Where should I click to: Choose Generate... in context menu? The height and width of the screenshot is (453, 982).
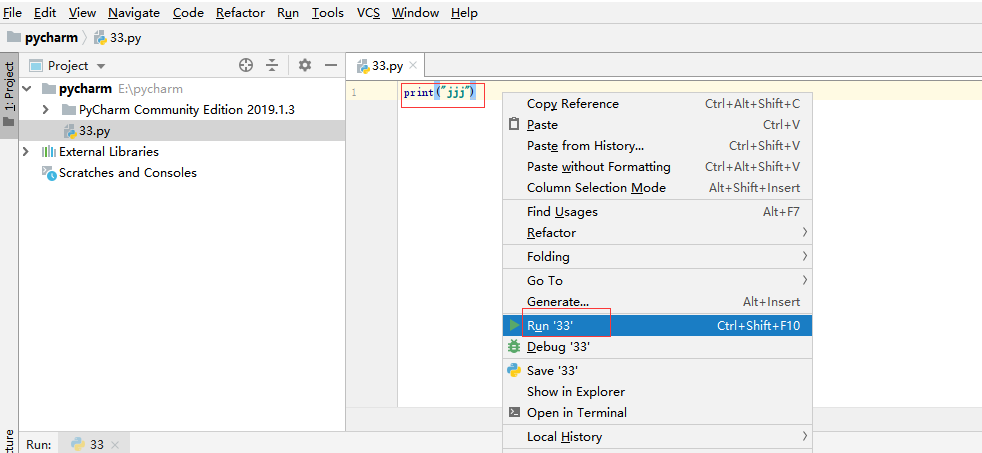(658, 301)
